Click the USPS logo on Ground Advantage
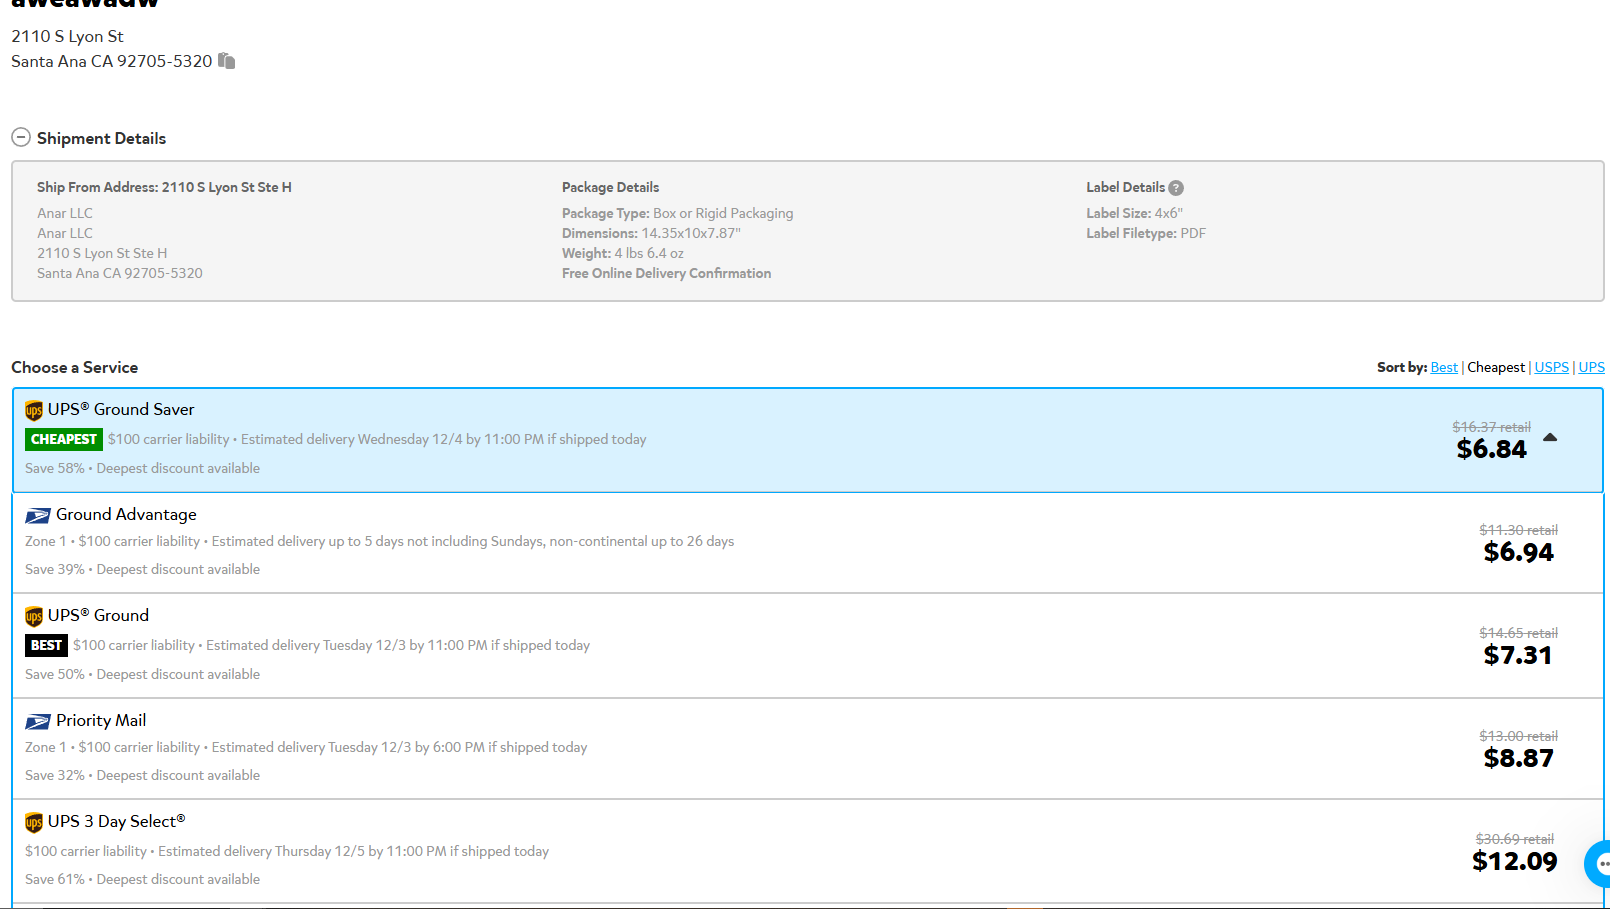The image size is (1610, 909). [x=38, y=515]
